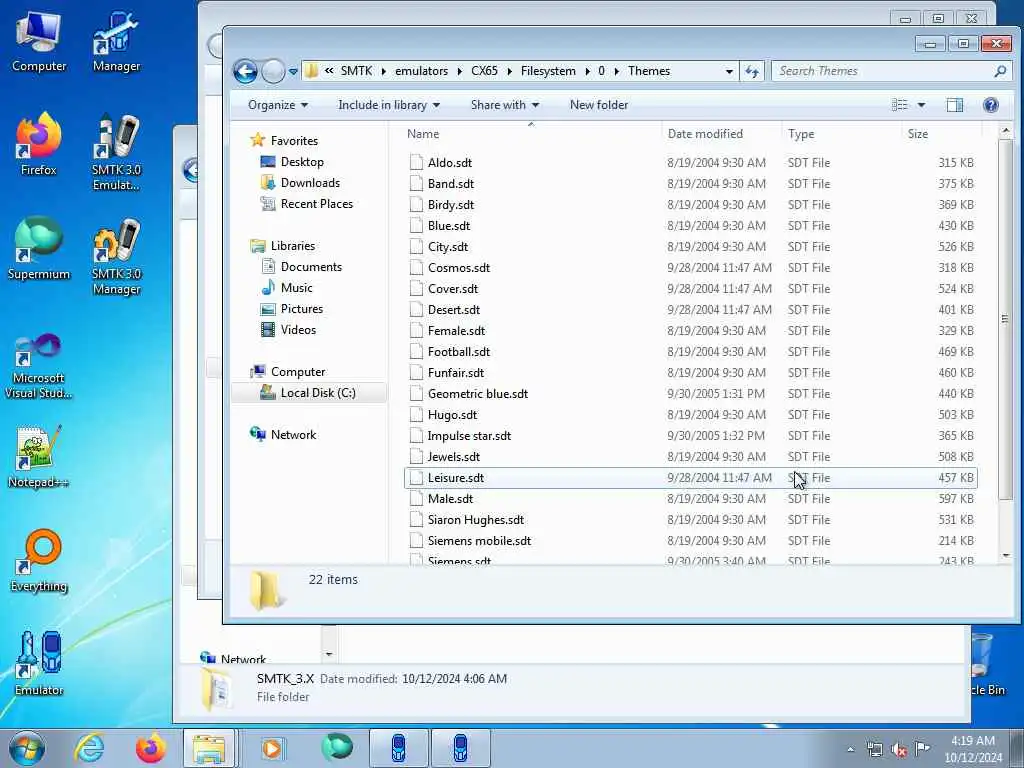
Task: Click the Windows Start button
Action: point(27,748)
